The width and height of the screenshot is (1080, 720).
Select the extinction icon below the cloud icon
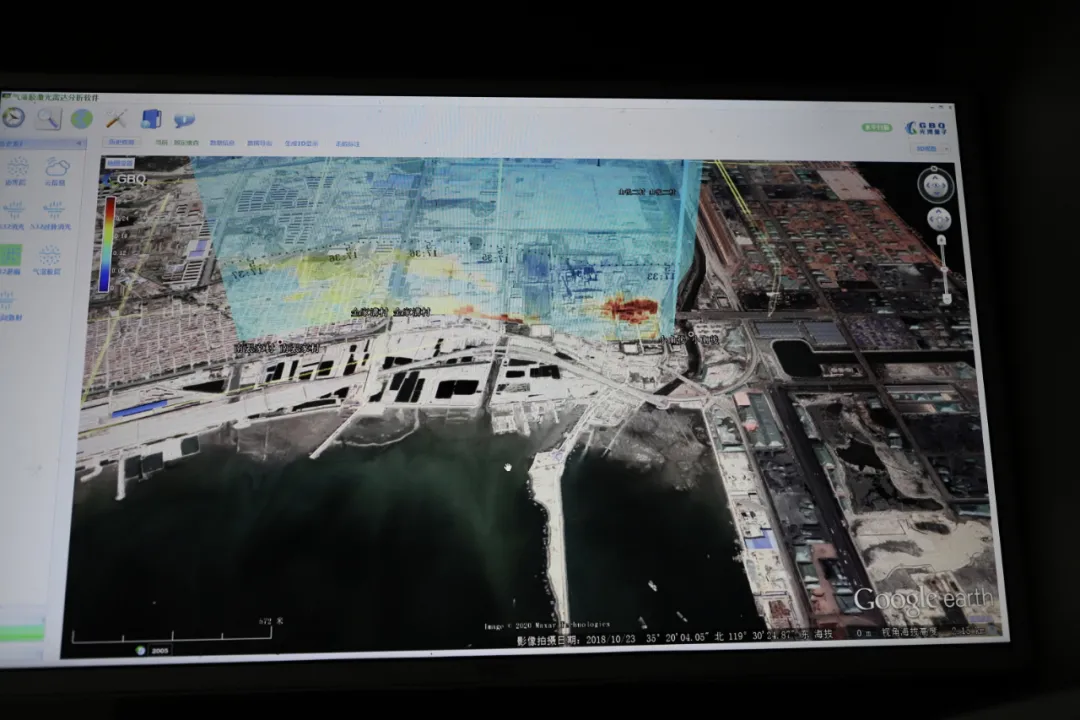coord(54,210)
